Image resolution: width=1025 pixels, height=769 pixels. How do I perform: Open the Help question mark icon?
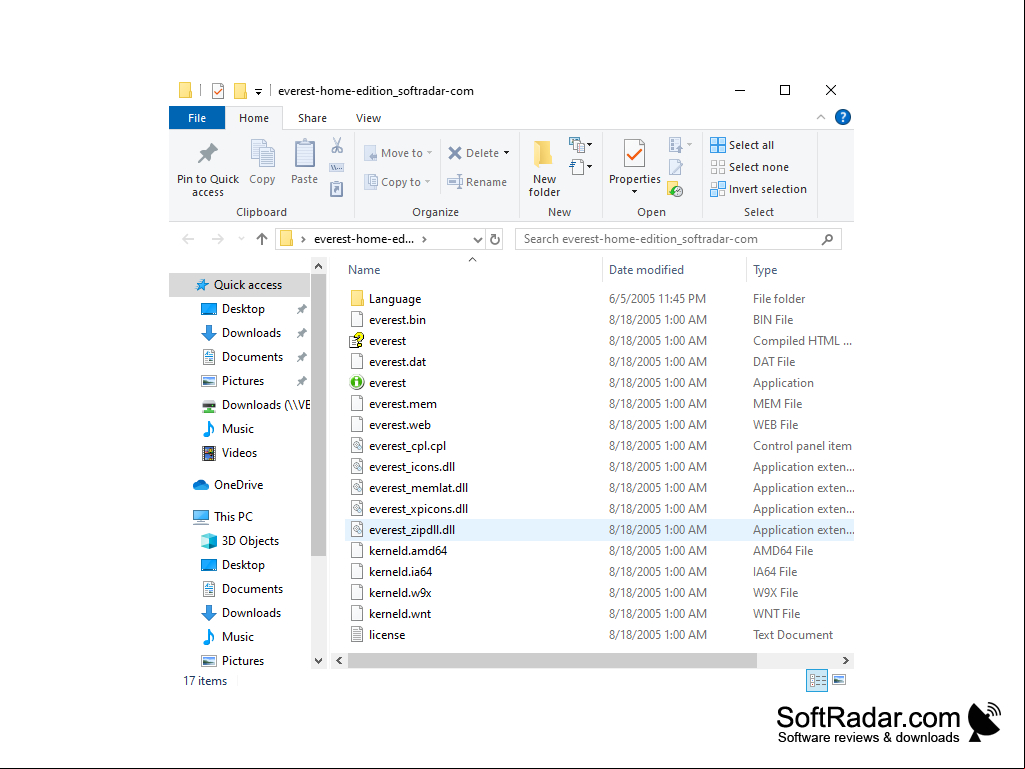[x=843, y=118]
